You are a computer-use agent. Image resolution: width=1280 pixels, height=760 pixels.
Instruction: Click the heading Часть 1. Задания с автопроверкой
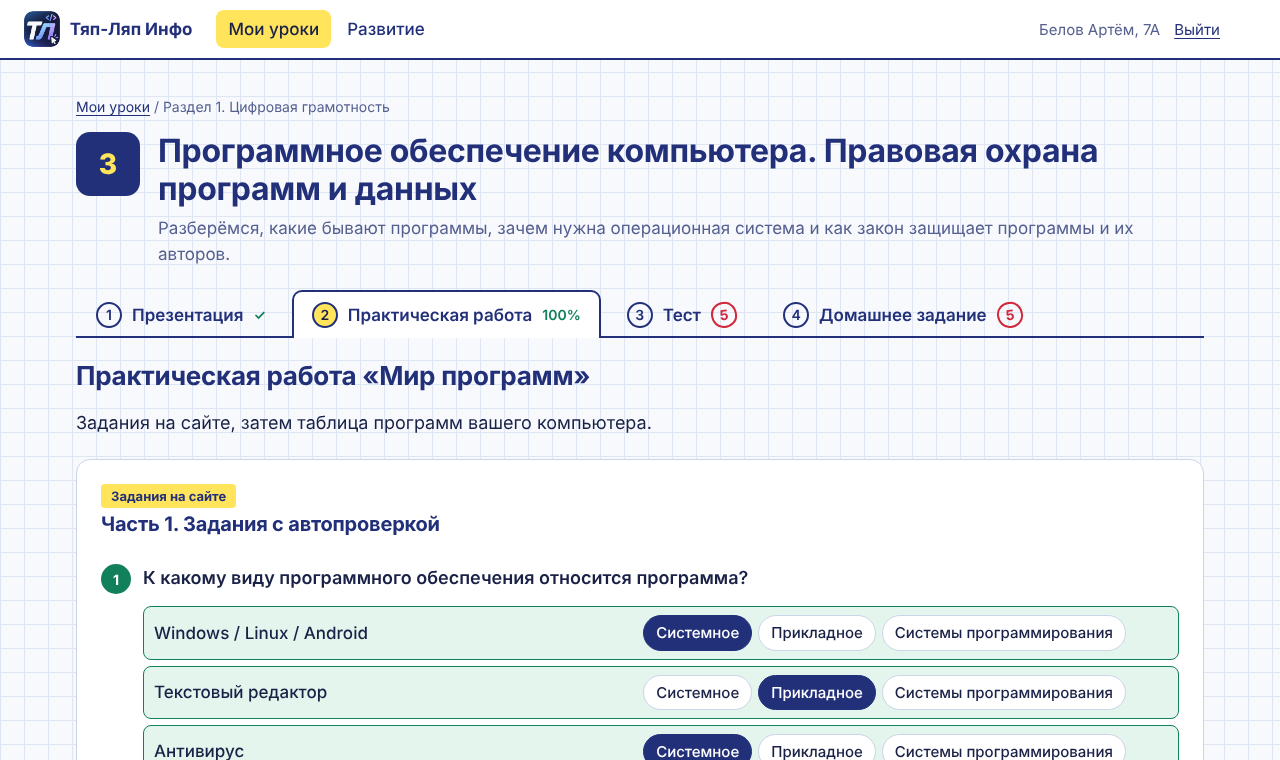[270, 524]
